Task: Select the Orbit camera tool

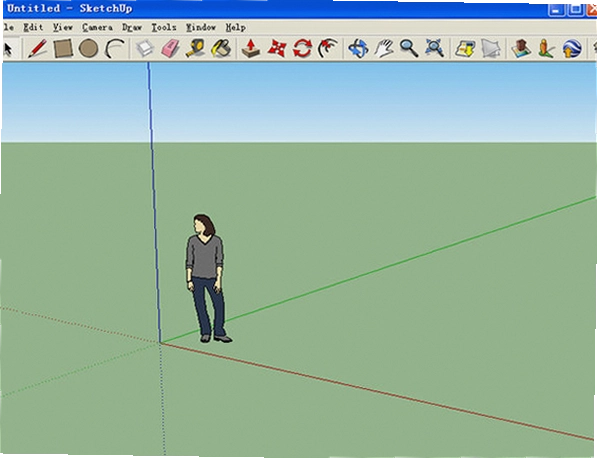Action: click(x=358, y=49)
